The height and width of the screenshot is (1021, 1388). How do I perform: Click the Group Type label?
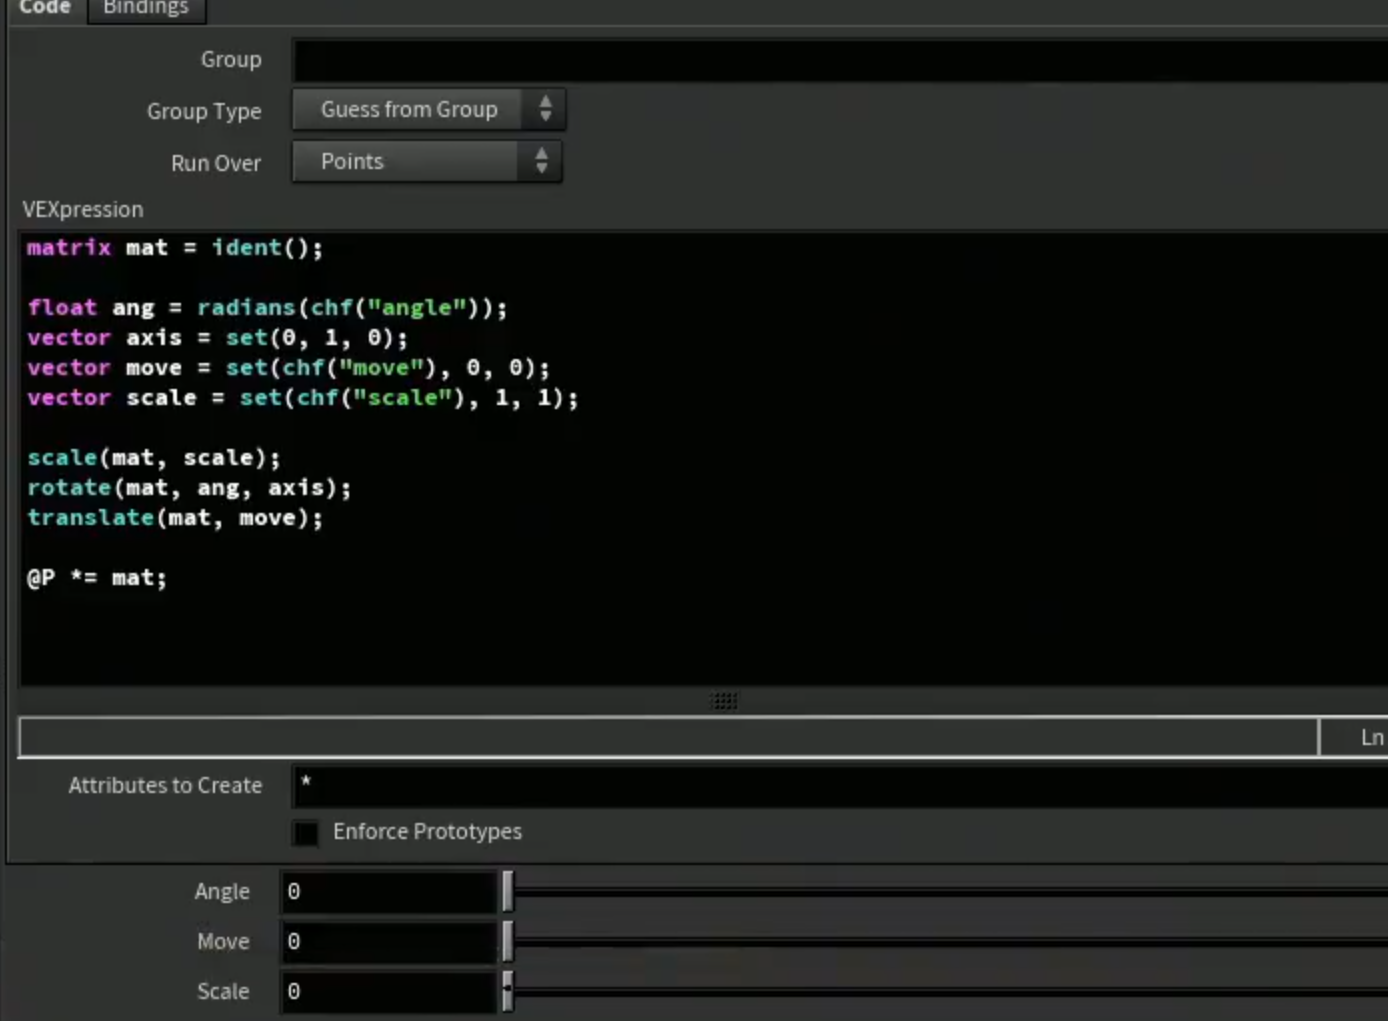pyautogui.click(x=204, y=111)
